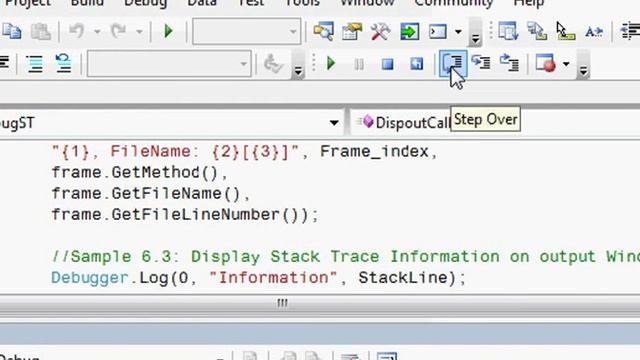Viewport: 640px width, 360px height.
Task: Click the Debugger.Log code line
Action: [258, 278]
